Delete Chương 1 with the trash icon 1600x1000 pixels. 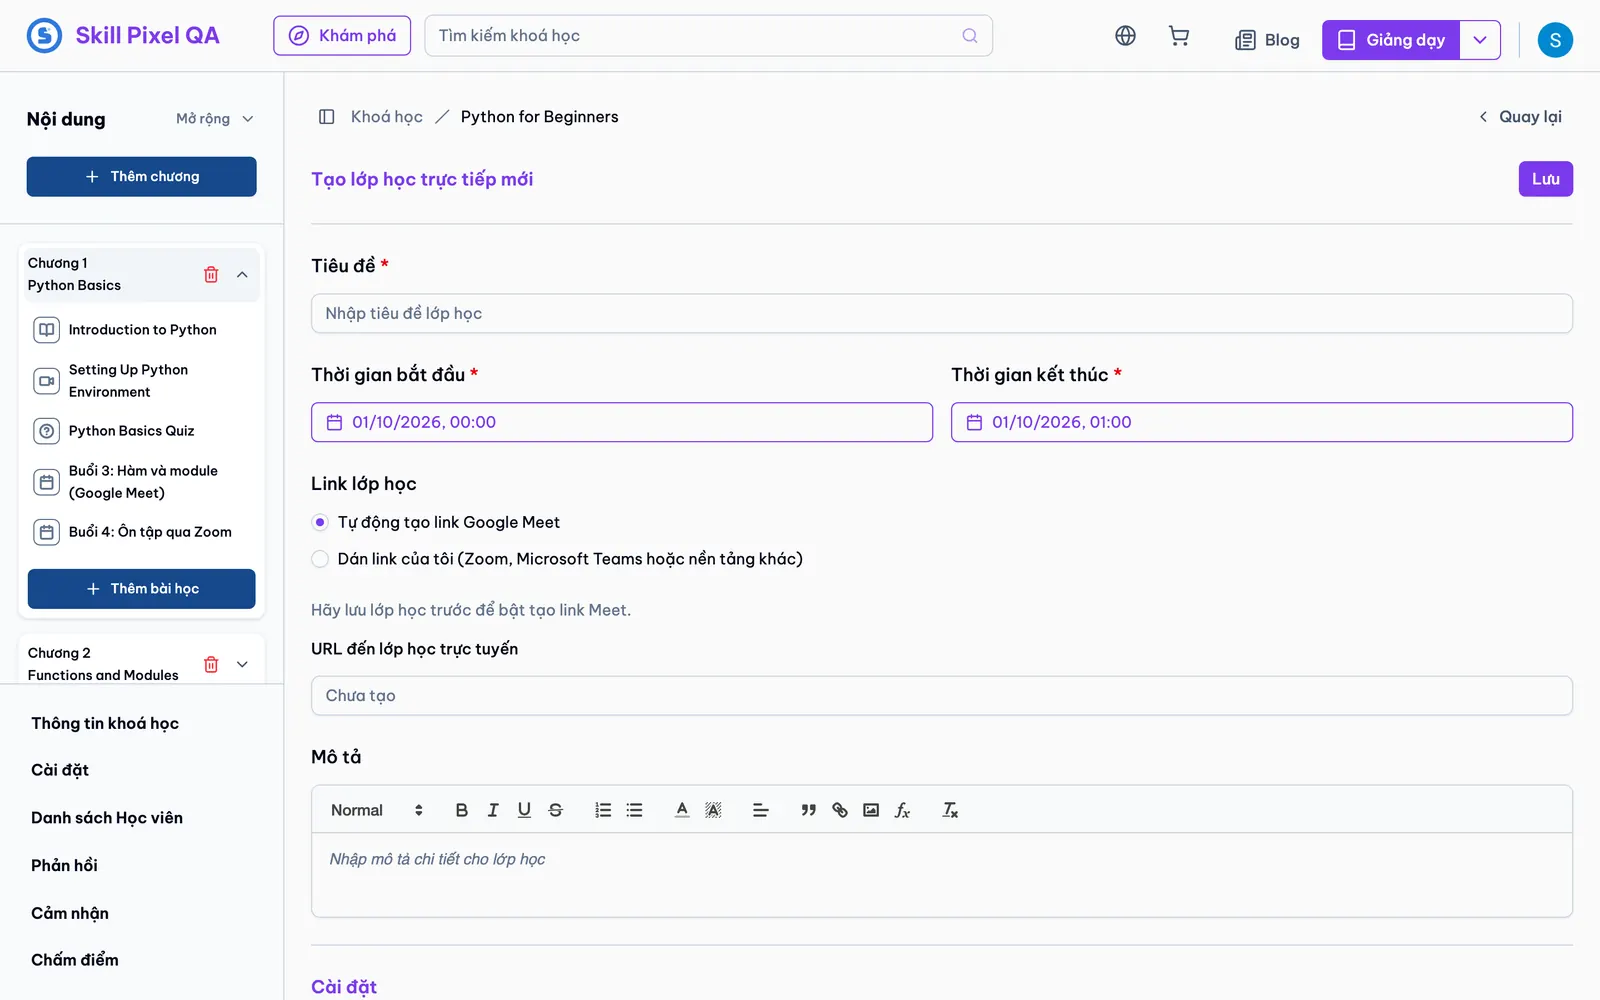pos(211,274)
